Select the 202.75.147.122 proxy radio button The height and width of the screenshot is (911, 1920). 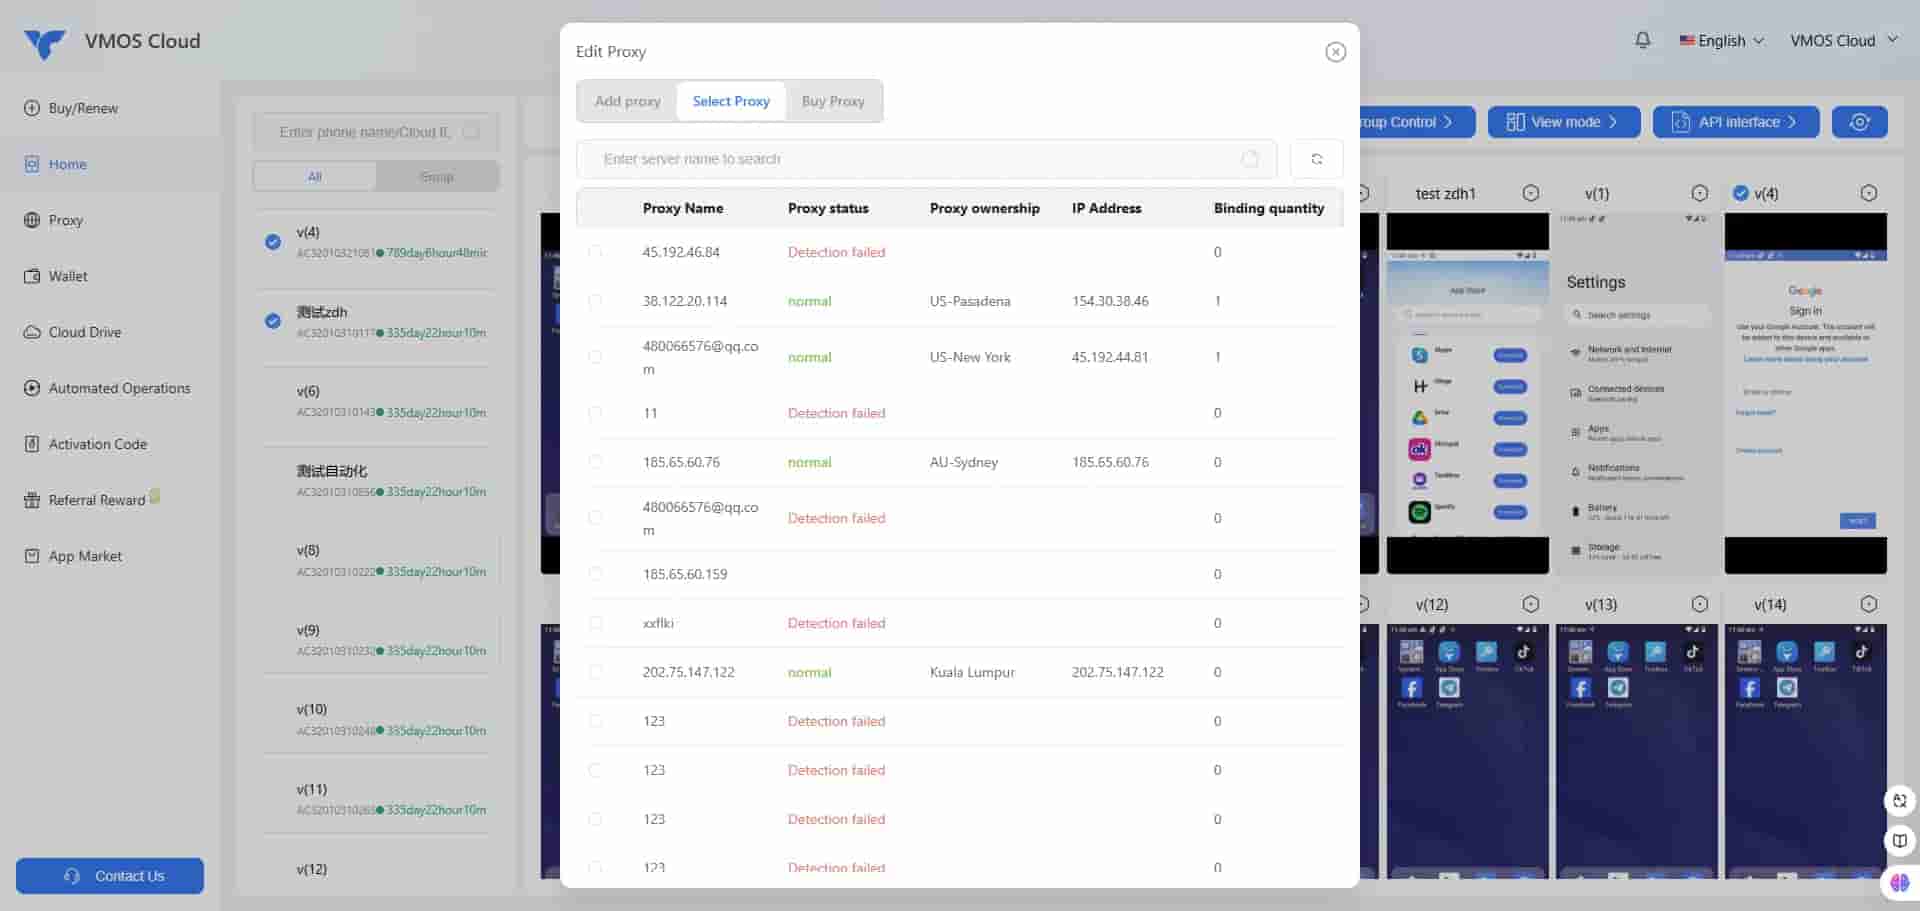click(x=596, y=672)
